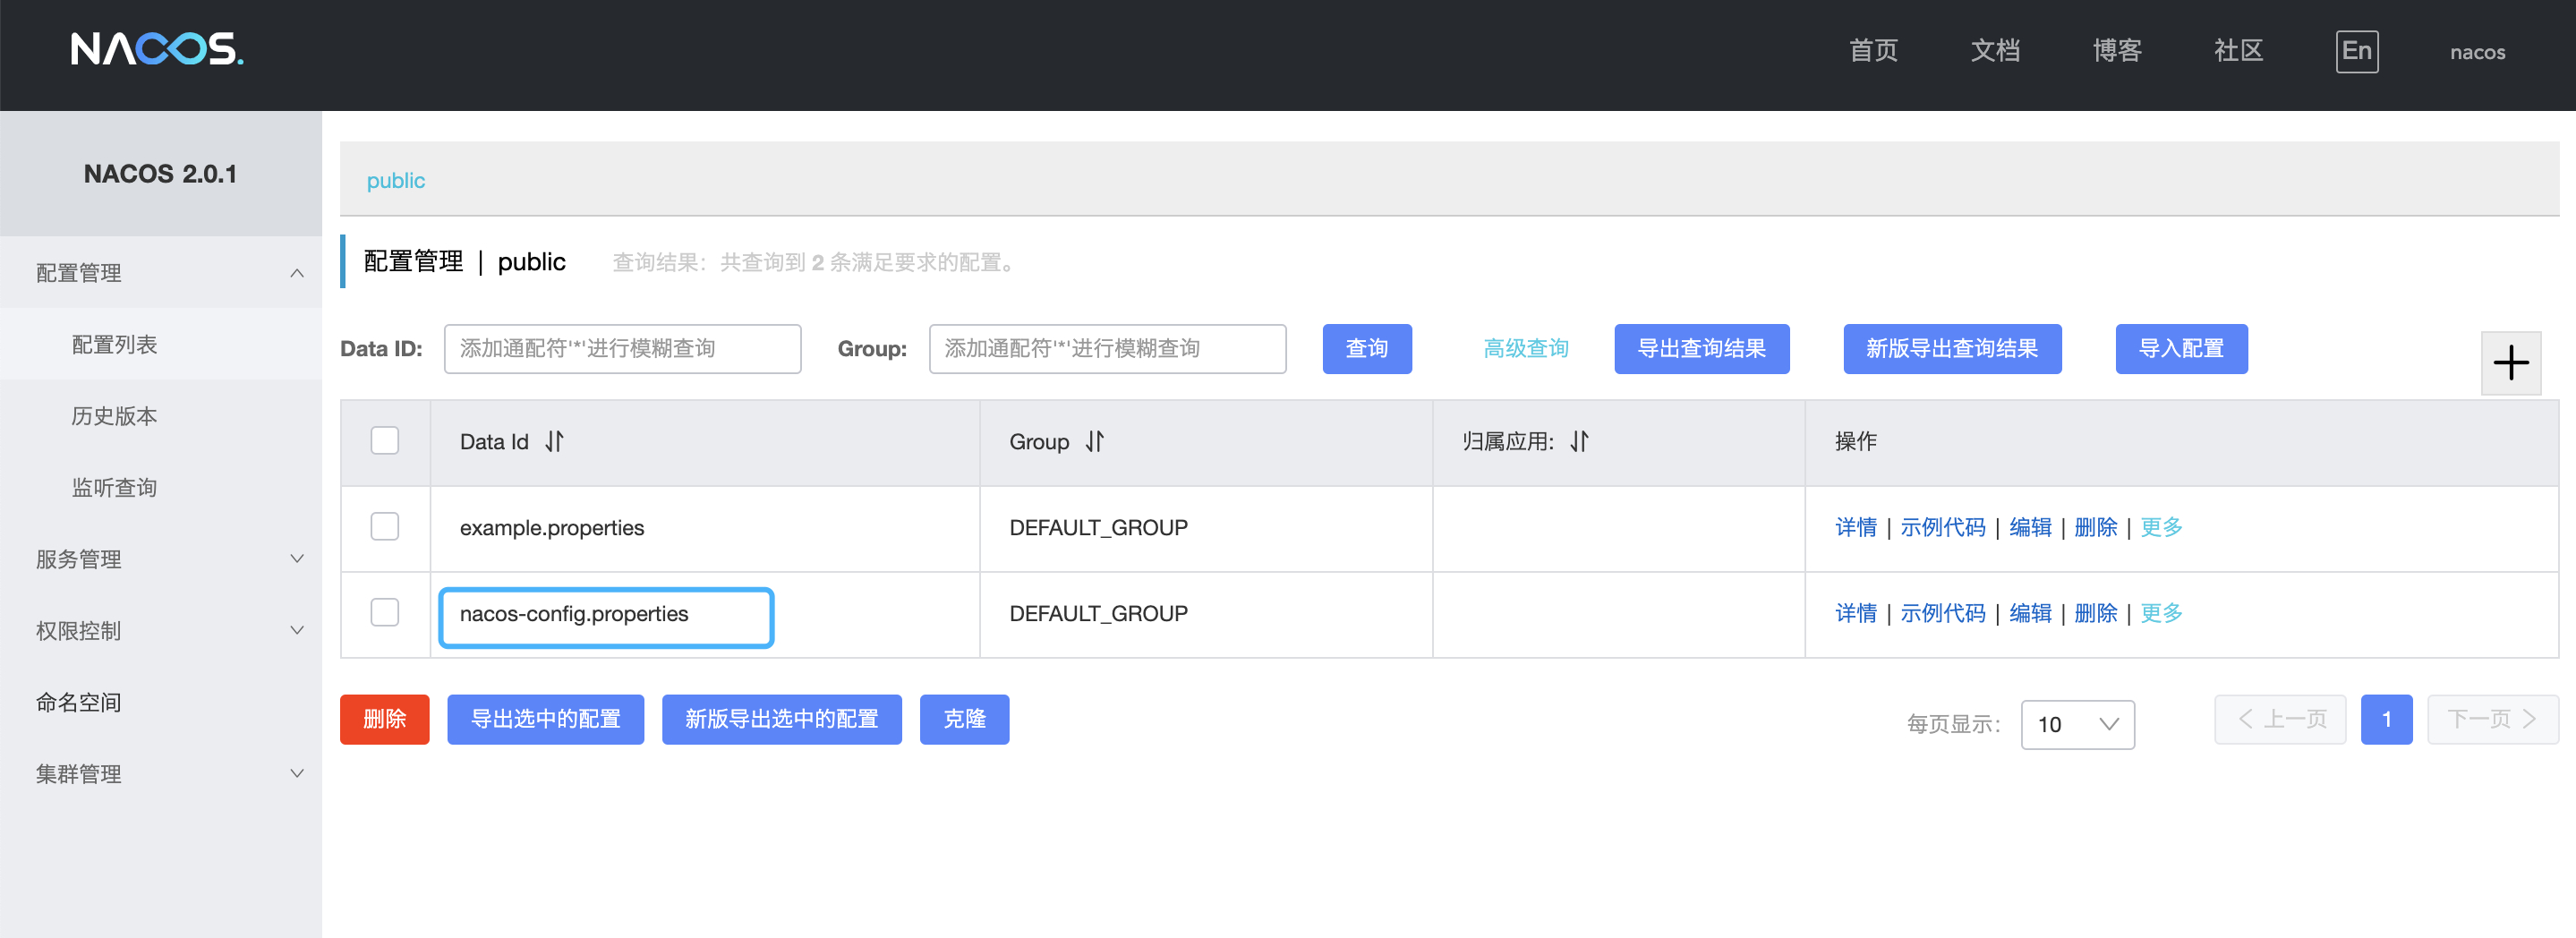Image resolution: width=2576 pixels, height=938 pixels.
Task: Click 删除 for nacos-config.properties row
Action: [x=2096, y=613]
